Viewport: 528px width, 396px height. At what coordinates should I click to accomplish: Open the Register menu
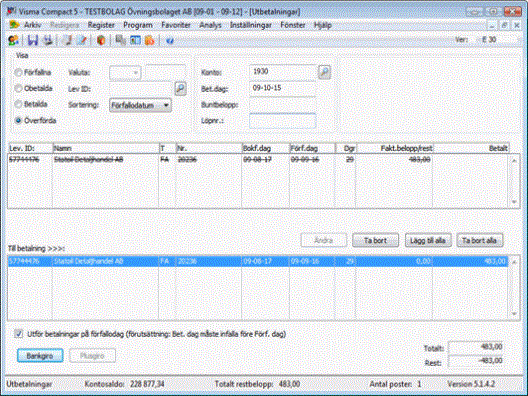pos(101,25)
